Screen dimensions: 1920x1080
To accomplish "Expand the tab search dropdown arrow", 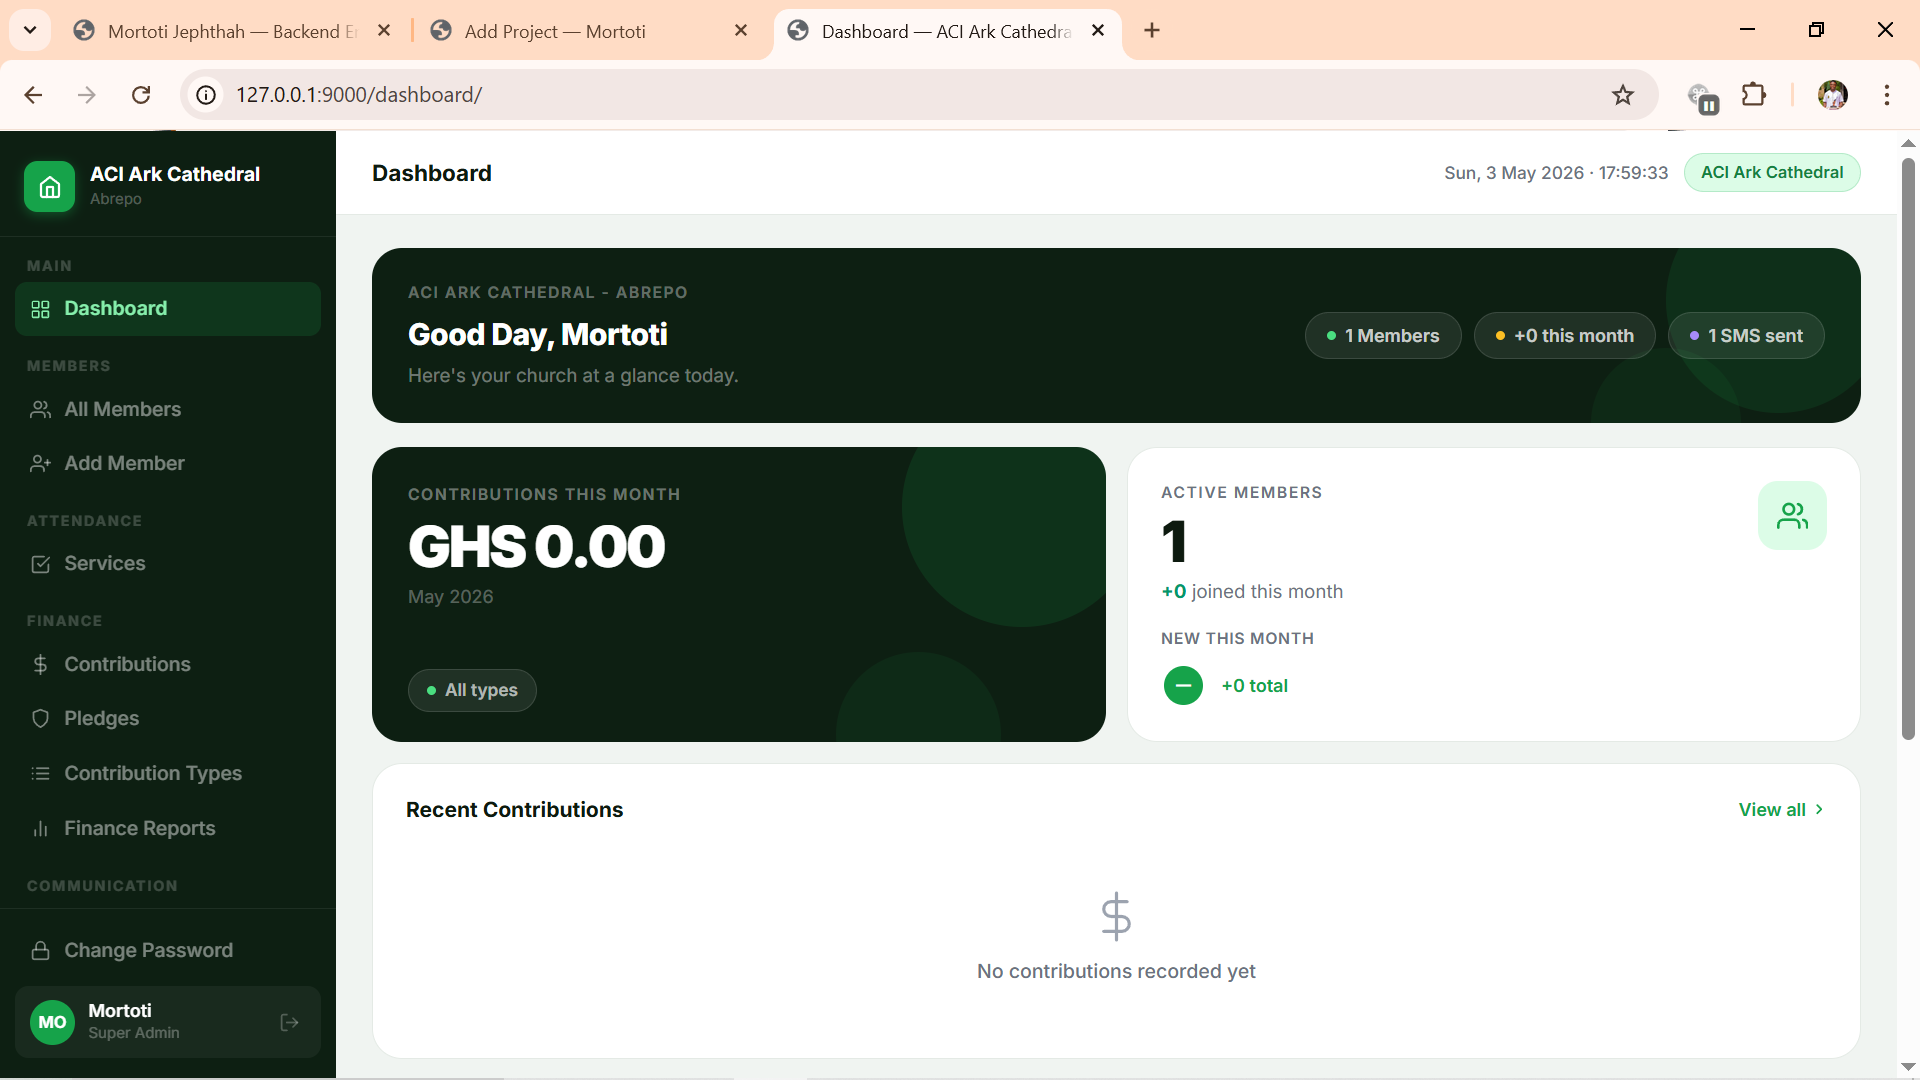I will 30,31.
